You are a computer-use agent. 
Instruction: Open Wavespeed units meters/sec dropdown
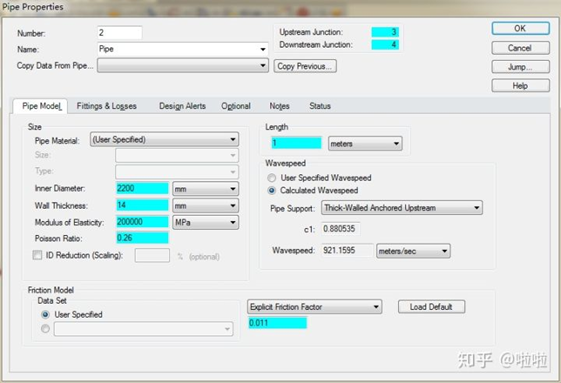[x=413, y=251]
